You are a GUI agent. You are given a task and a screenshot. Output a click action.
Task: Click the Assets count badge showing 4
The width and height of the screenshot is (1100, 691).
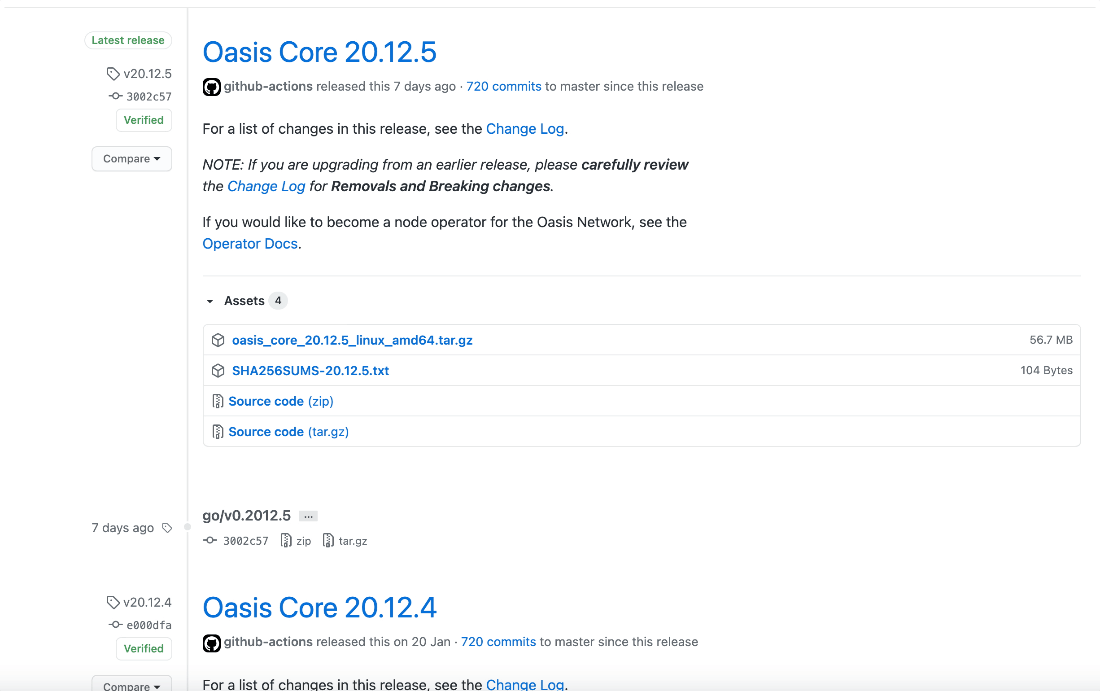click(278, 301)
